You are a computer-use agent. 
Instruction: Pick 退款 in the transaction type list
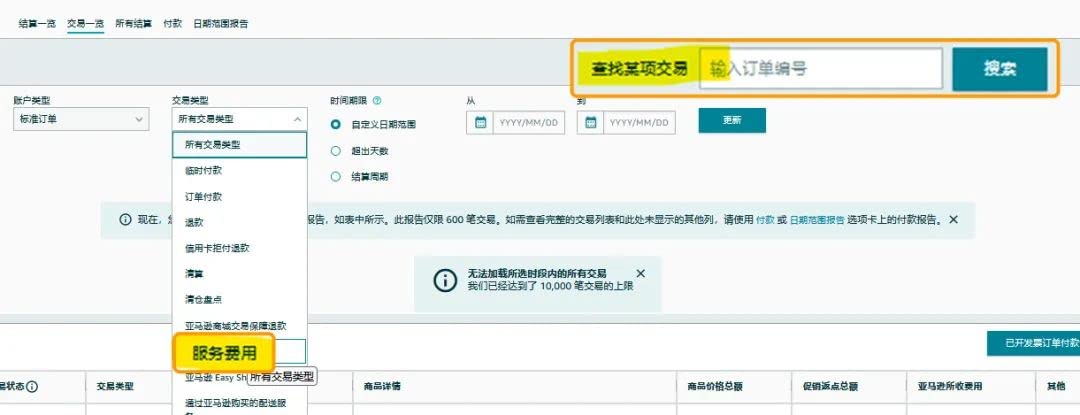[194, 222]
